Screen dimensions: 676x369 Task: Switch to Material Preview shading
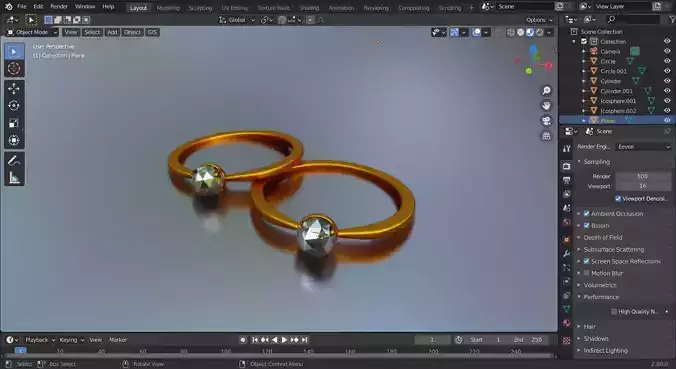point(530,32)
